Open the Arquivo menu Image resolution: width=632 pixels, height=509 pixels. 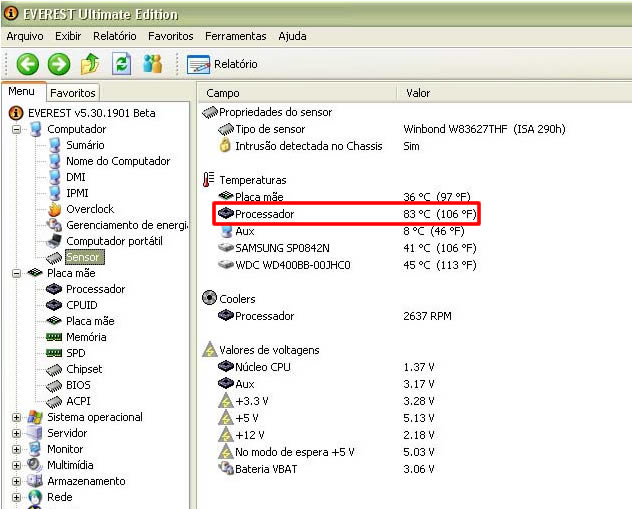25,36
